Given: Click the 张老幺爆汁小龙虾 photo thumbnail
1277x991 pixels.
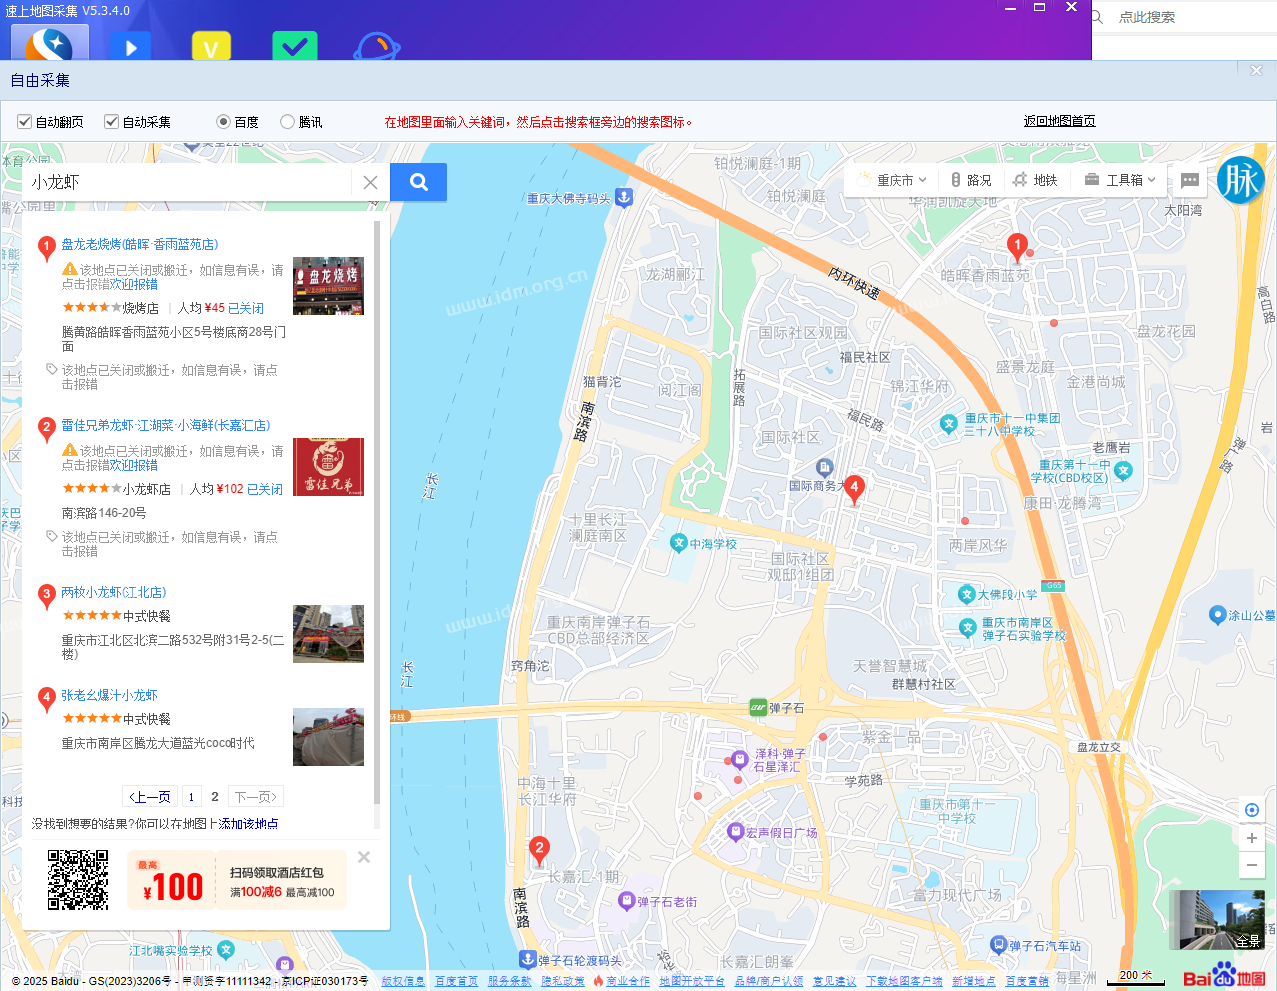Looking at the screenshot, I should [x=328, y=737].
